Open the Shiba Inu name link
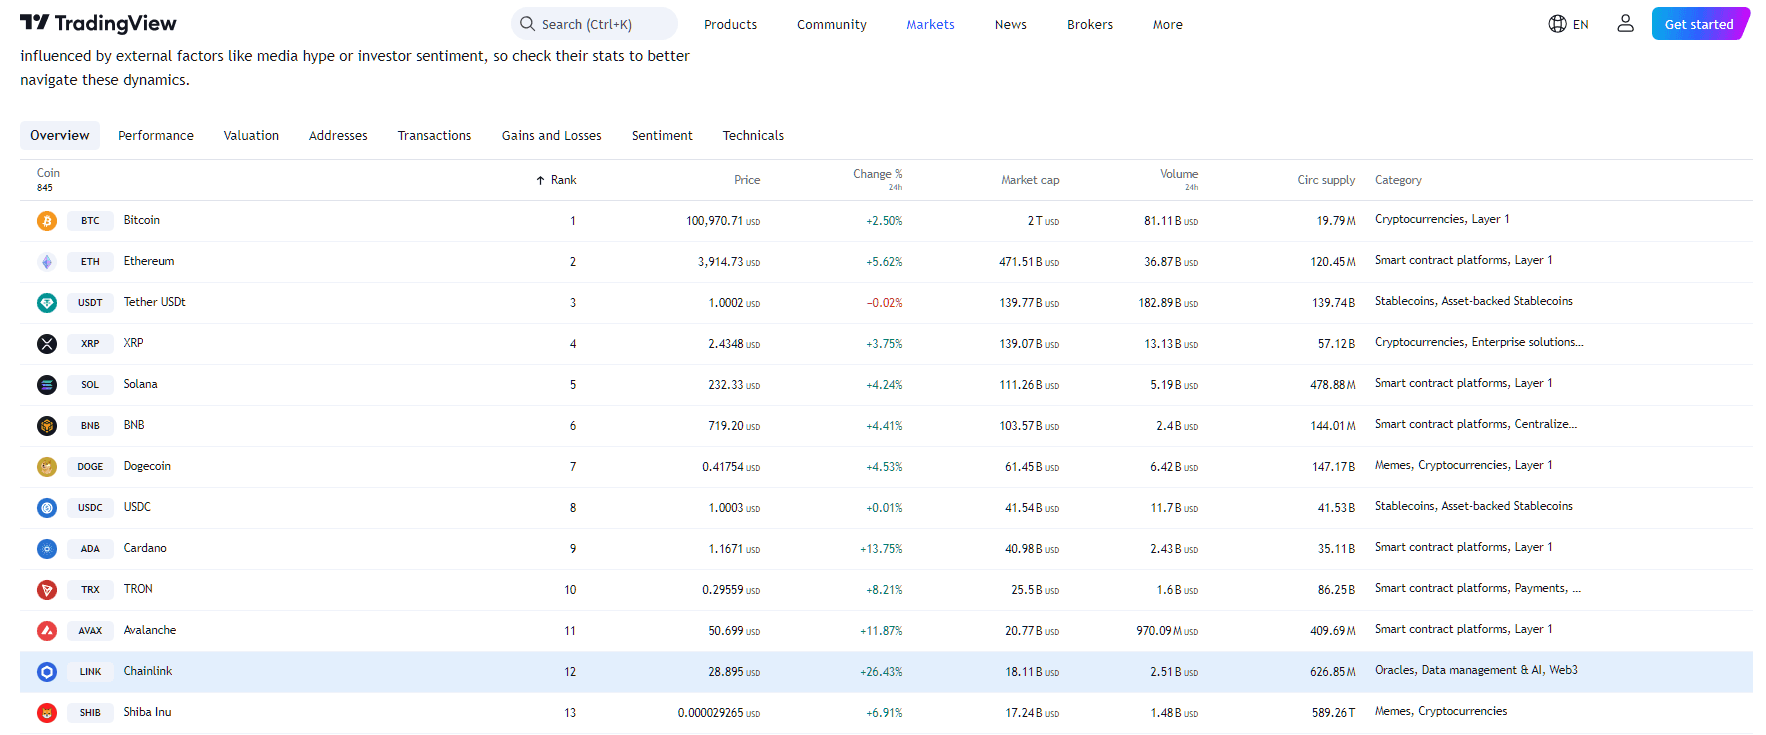This screenshot has height=735, width=1766. (147, 712)
